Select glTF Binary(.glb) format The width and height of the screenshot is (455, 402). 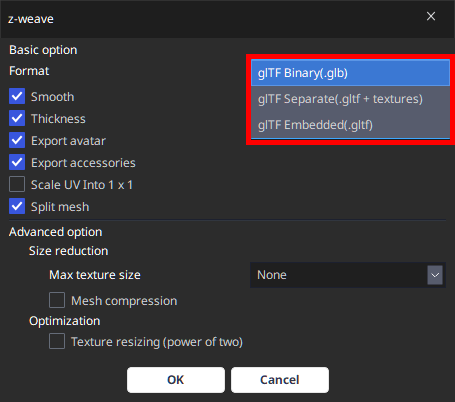(x=350, y=73)
